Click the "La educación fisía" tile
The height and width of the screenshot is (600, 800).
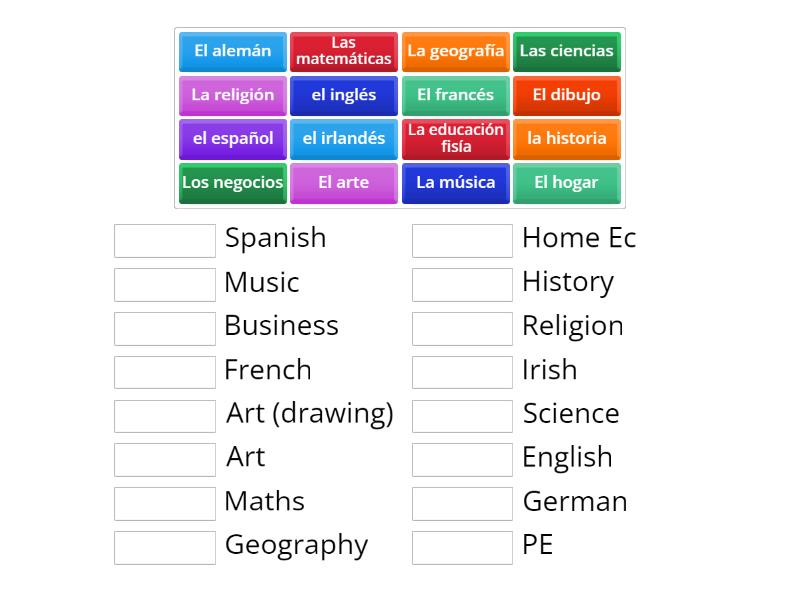pos(456,139)
